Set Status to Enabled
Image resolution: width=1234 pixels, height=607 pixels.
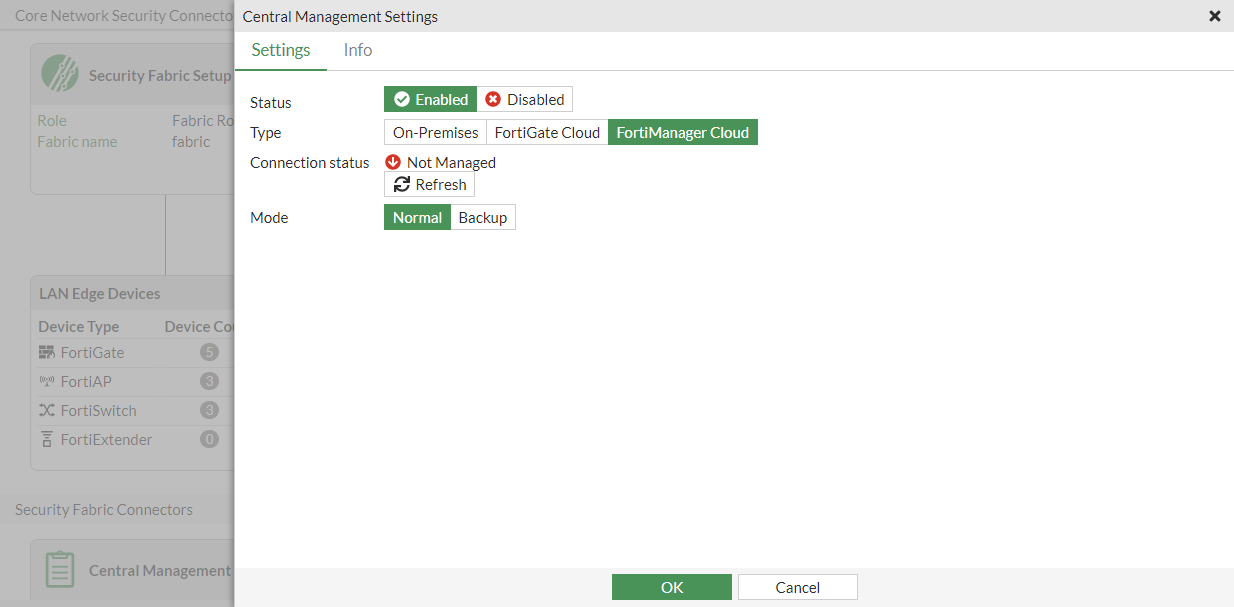[x=431, y=99]
